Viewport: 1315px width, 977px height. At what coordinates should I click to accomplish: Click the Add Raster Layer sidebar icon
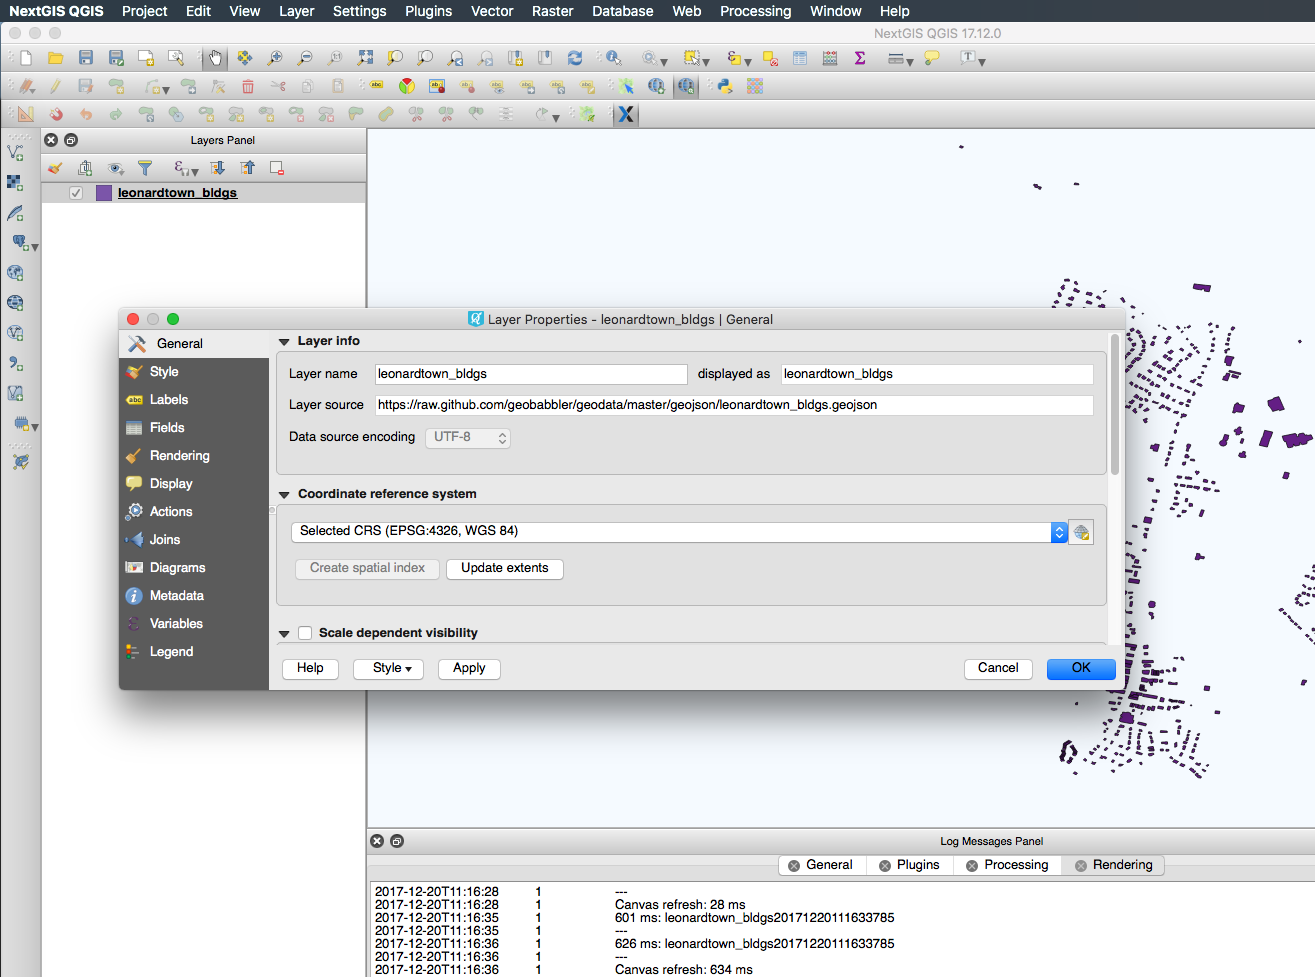point(15,182)
